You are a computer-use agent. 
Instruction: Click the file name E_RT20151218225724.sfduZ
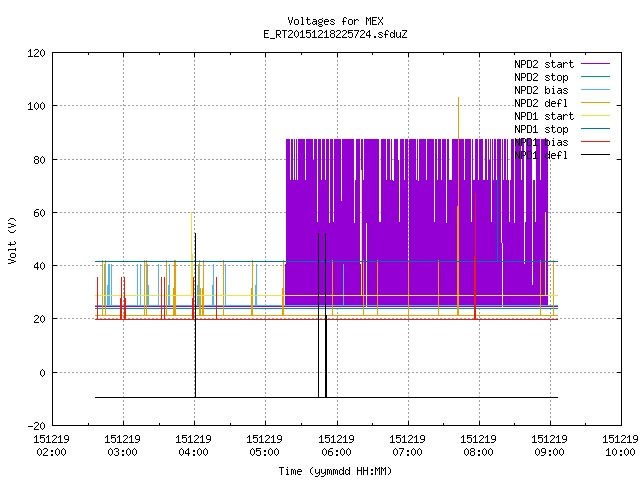(335, 34)
